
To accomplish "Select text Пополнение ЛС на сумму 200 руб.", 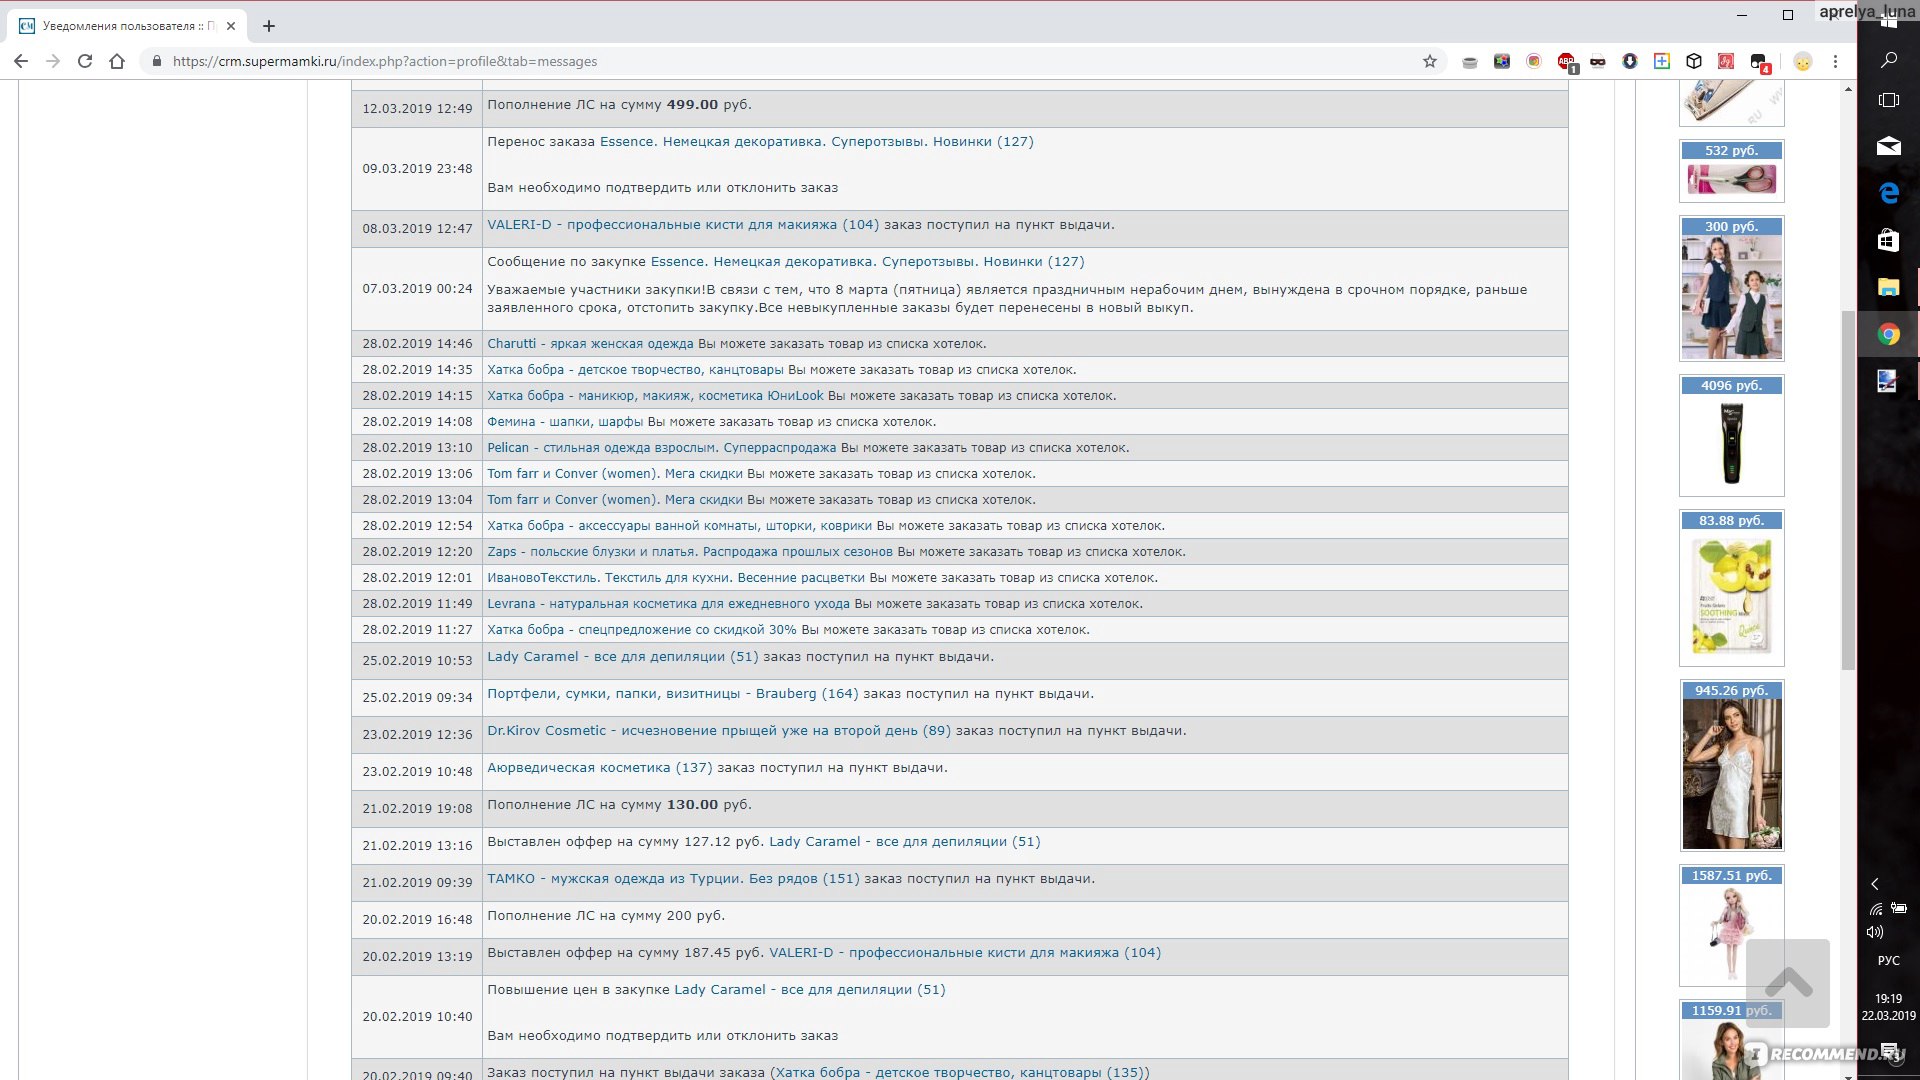I will point(606,916).
